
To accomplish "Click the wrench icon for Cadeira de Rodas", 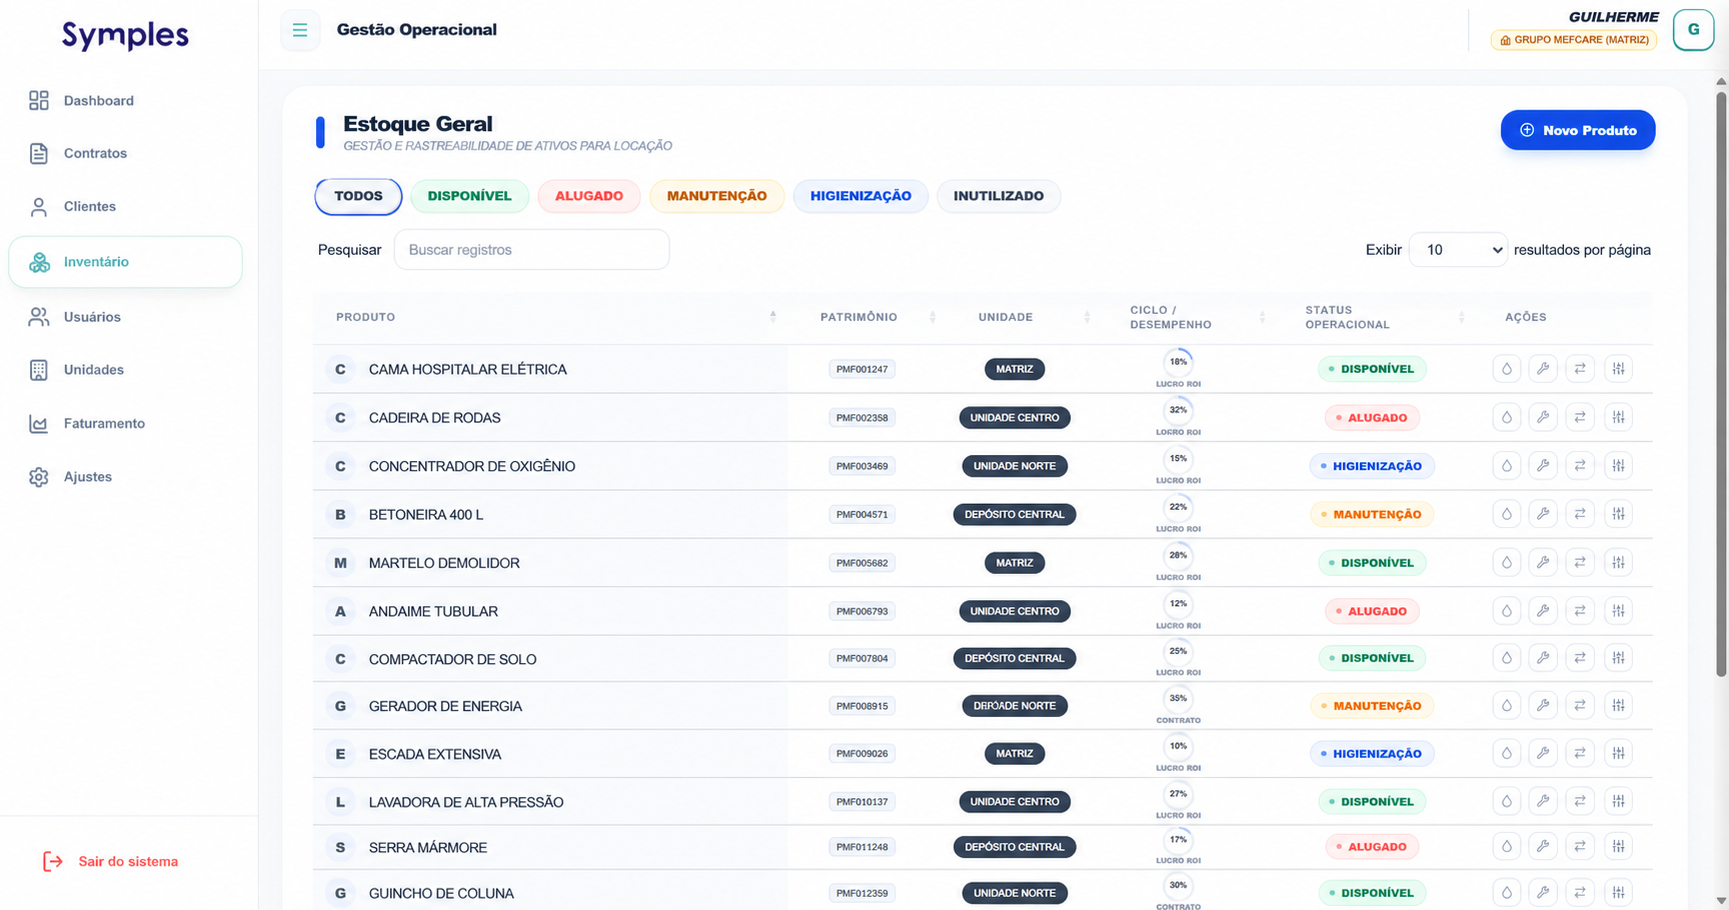I will coord(1543,417).
